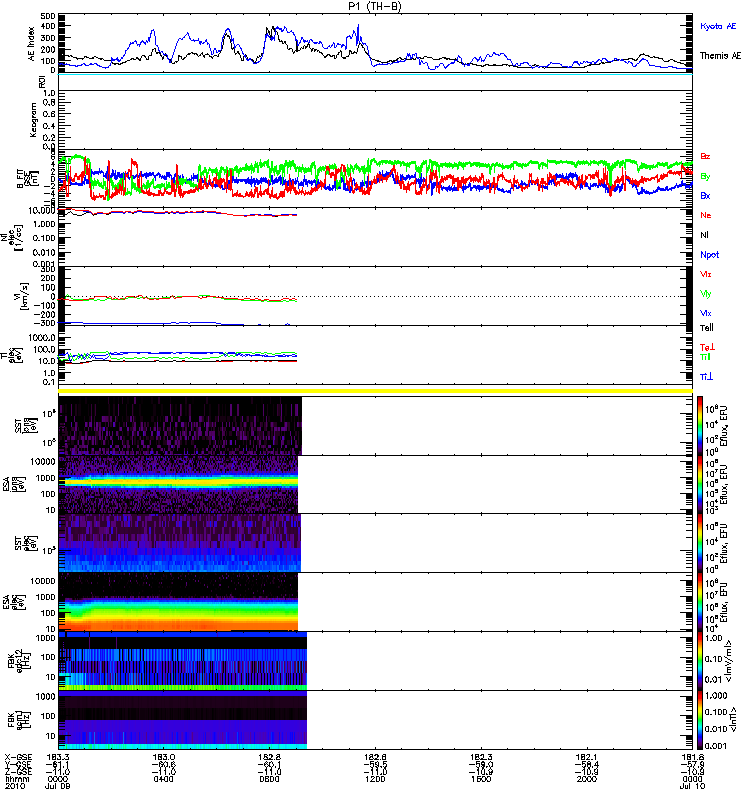Click the ESA elec Eflux color bar
The width and height of the screenshot is (750, 800).
tap(700, 602)
